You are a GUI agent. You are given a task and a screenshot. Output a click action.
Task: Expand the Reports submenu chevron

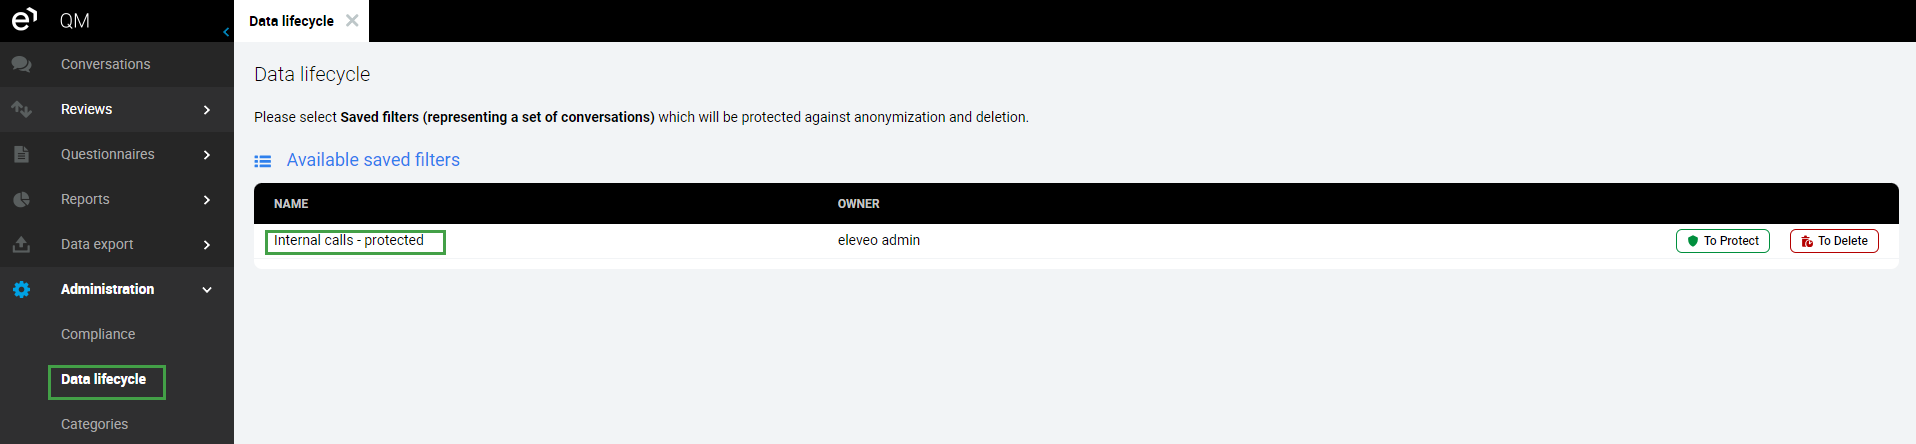pyautogui.click(x=207, y=199)
